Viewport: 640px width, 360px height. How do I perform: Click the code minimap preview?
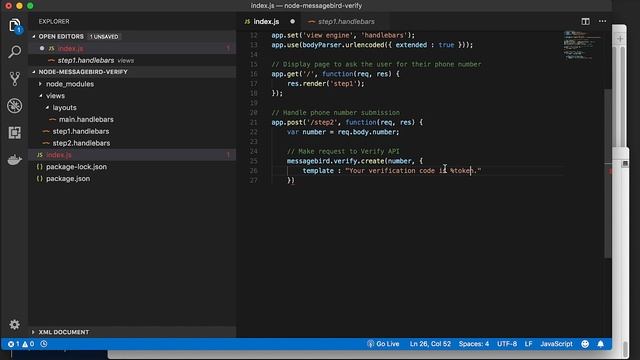tap(582, 45)
